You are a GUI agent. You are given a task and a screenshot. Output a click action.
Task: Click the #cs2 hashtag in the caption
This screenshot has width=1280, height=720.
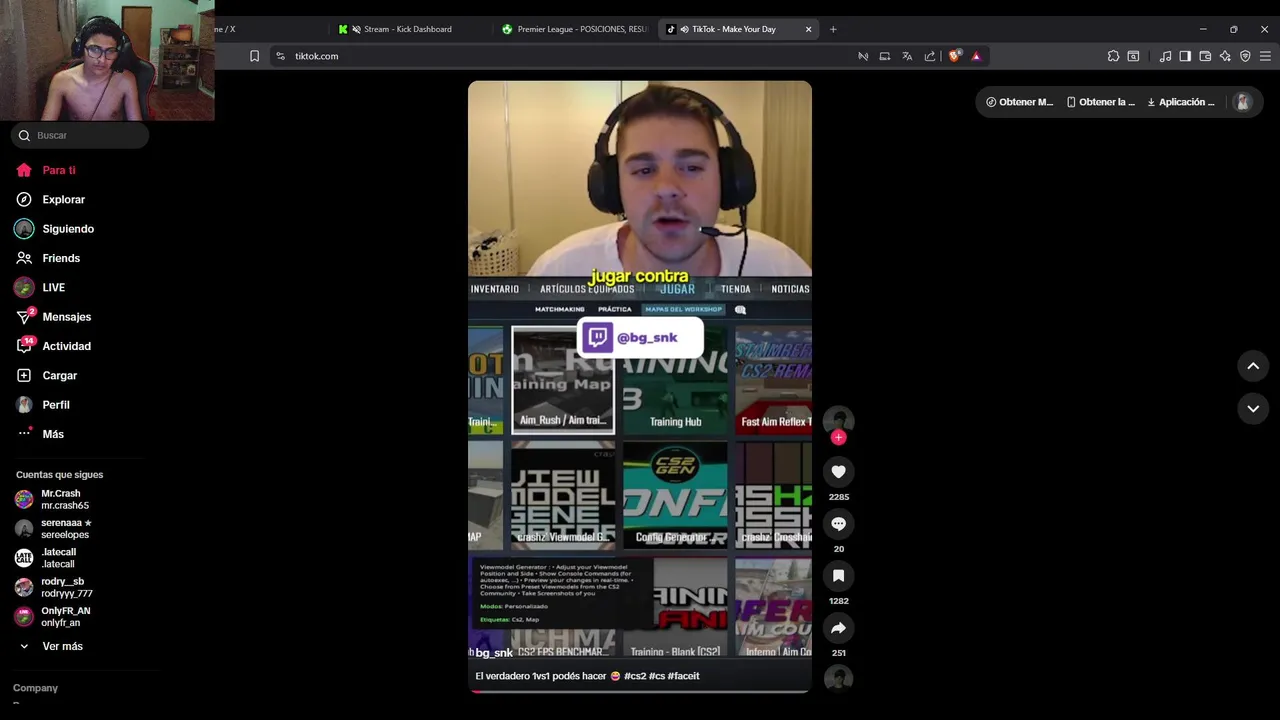635,676
